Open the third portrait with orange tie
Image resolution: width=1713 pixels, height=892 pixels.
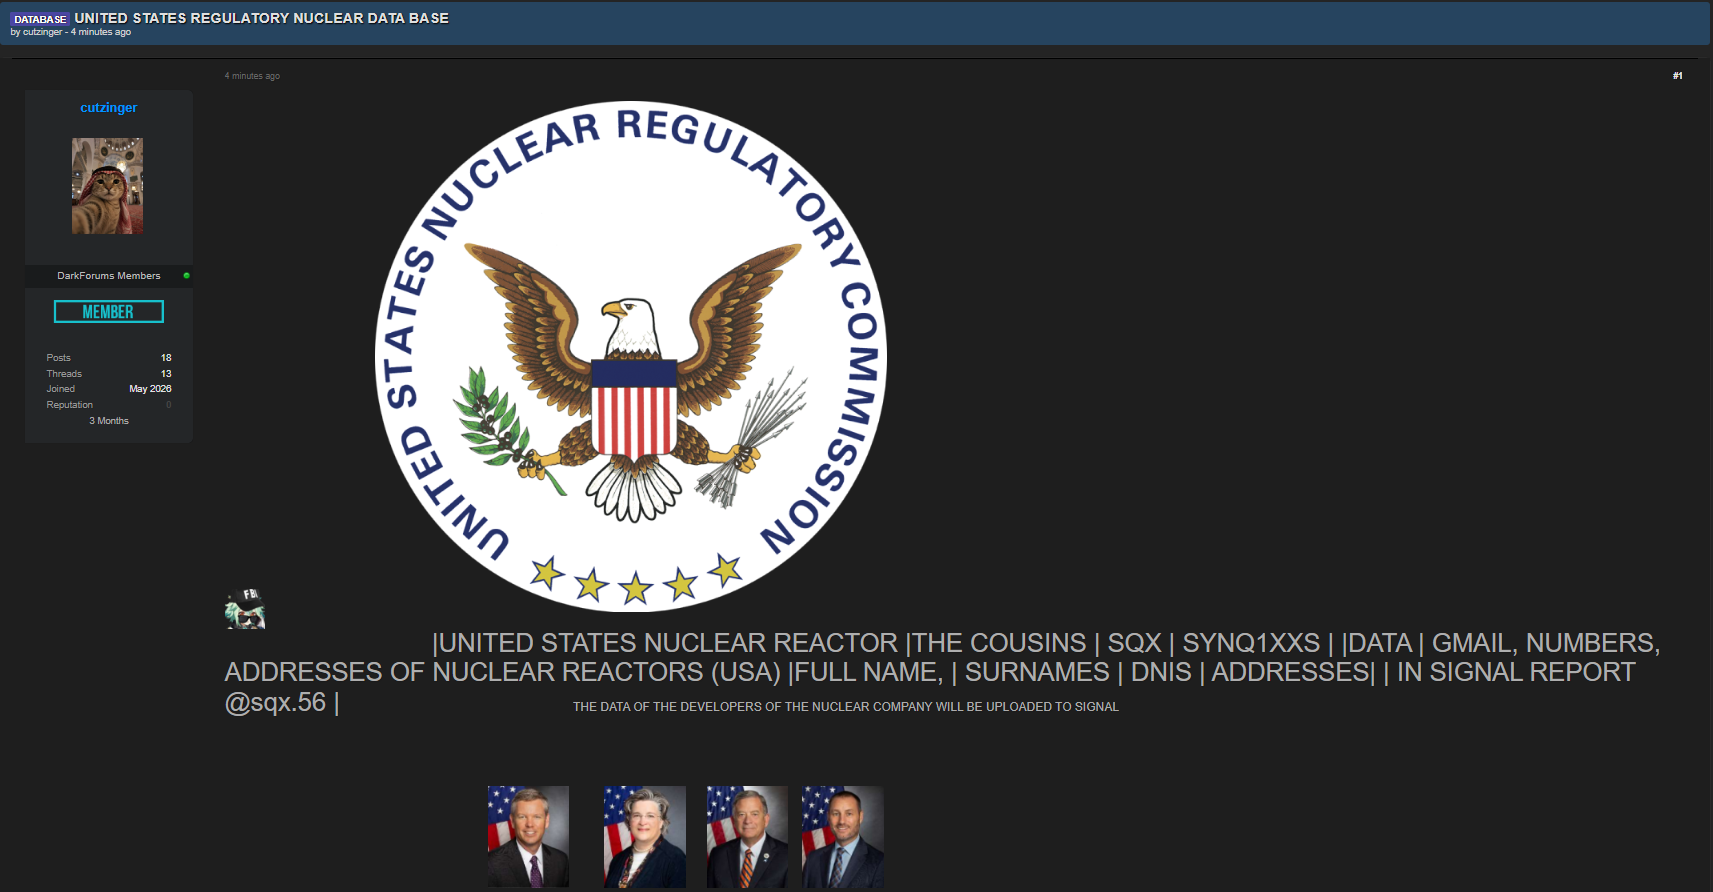[747, 837]
